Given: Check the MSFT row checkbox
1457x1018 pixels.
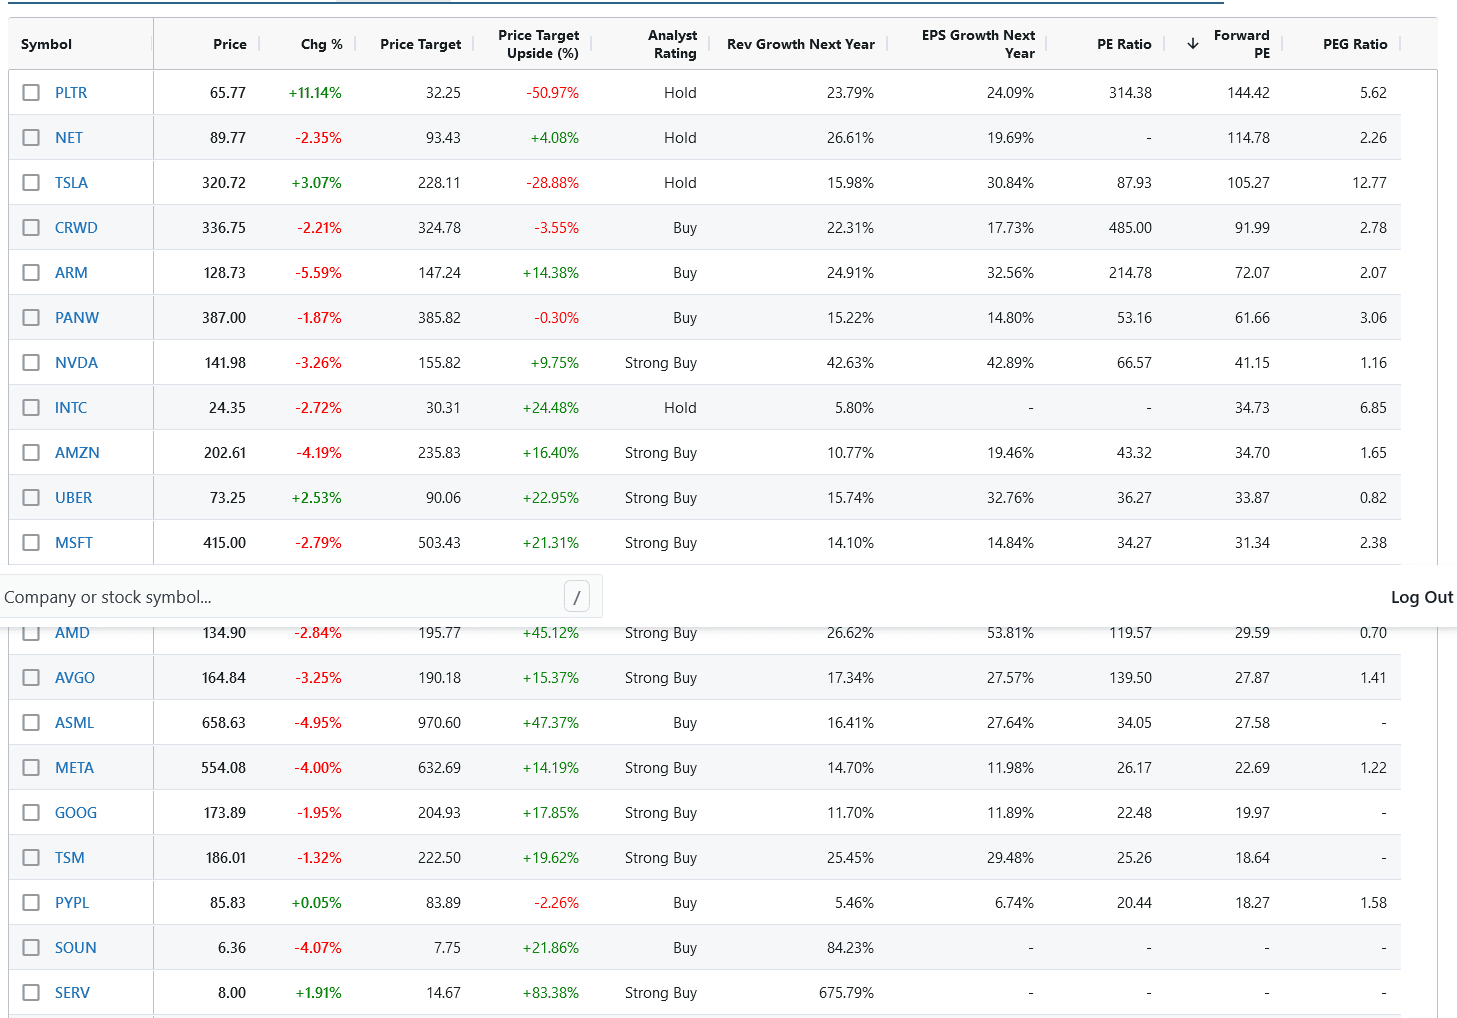Looking at the screenshot, I should pyautogui.click(x=31, y=542).
